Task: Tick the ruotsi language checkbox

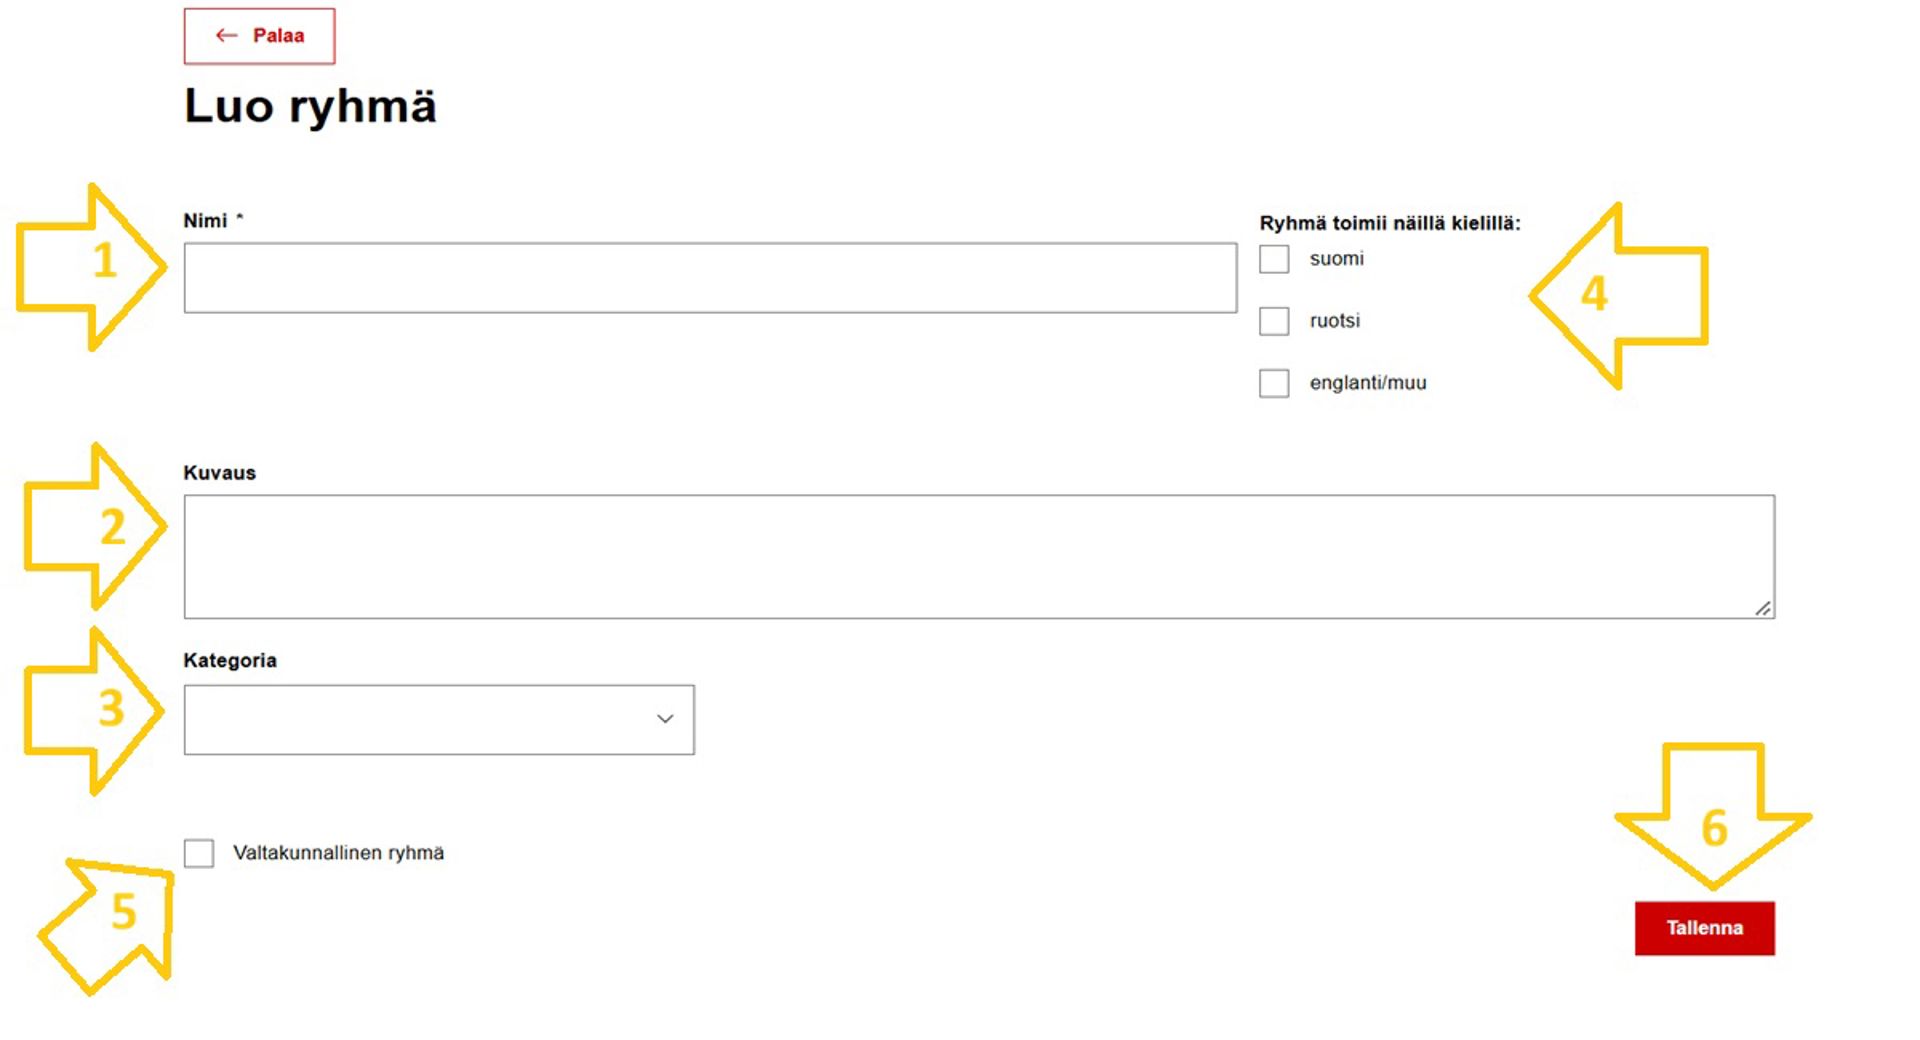Action: 1274,321
